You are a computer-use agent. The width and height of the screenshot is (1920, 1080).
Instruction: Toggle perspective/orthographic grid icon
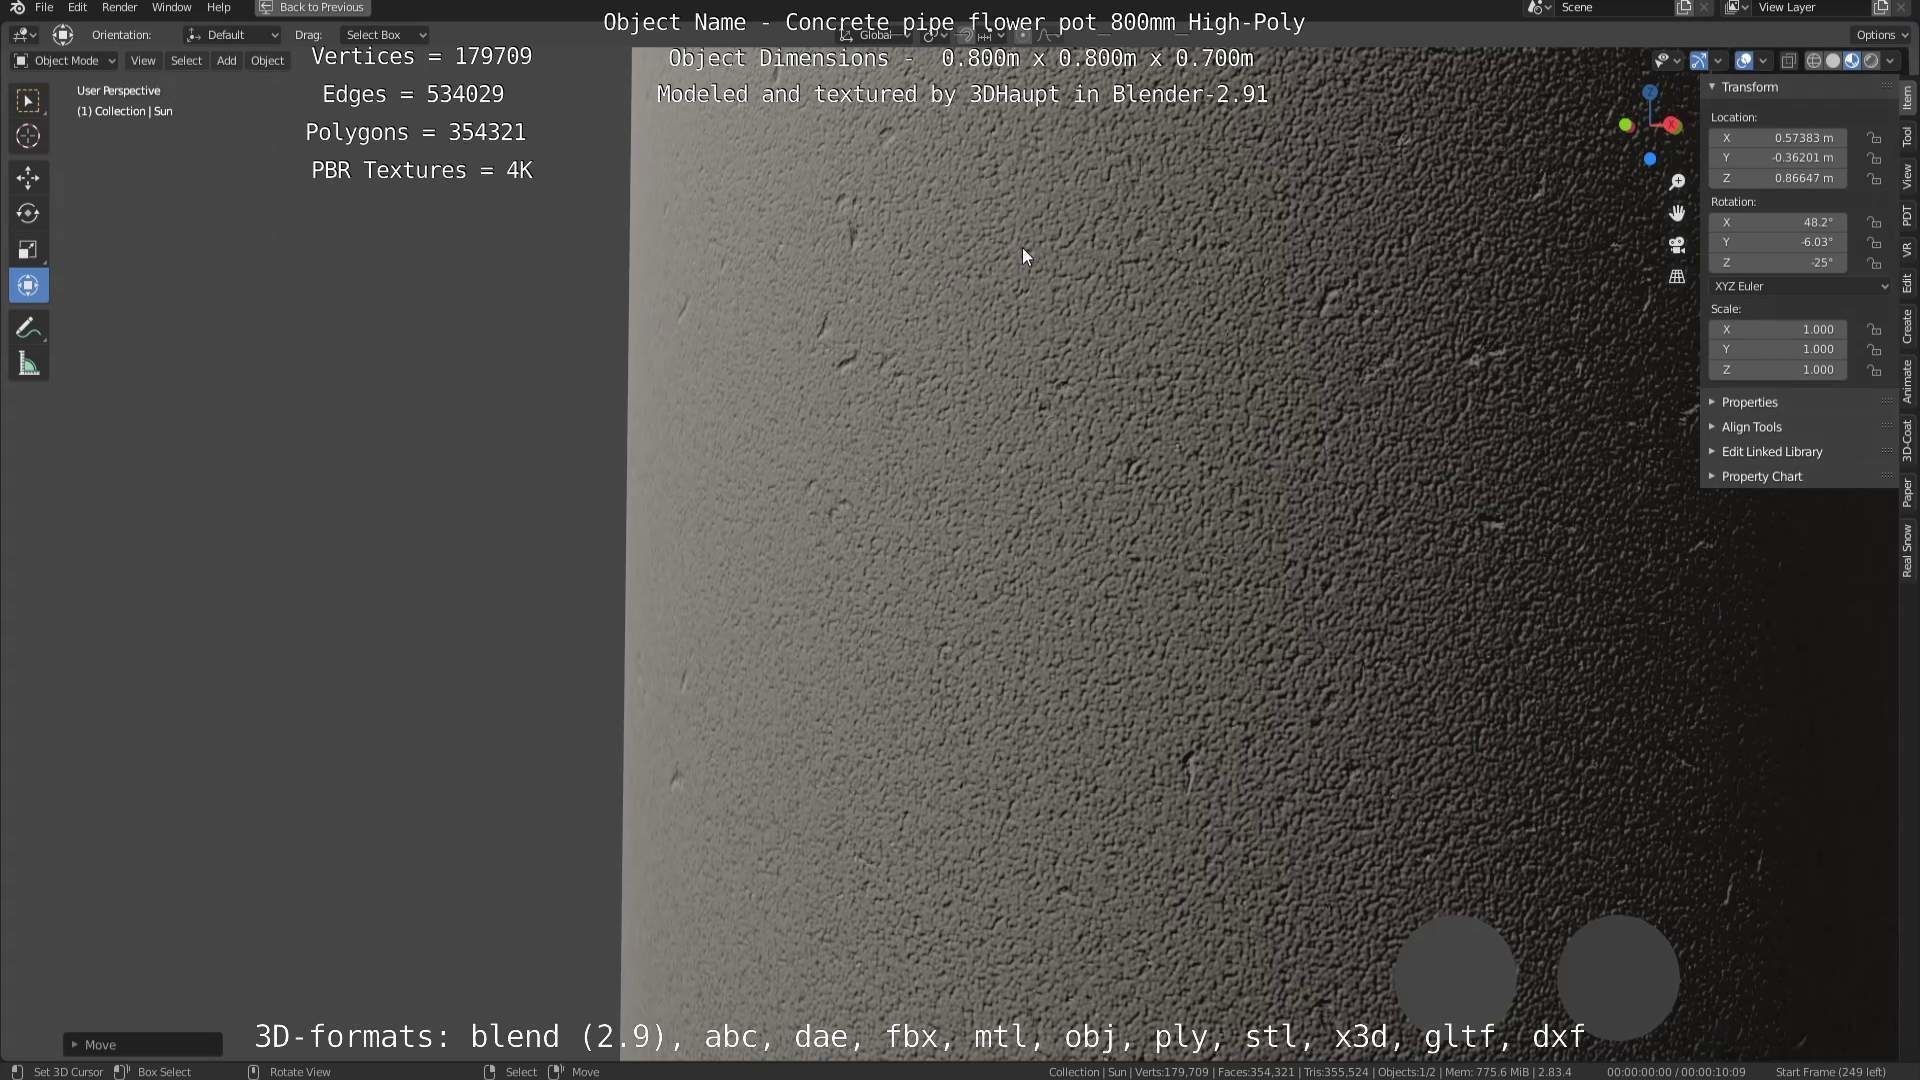[1677, 277]
